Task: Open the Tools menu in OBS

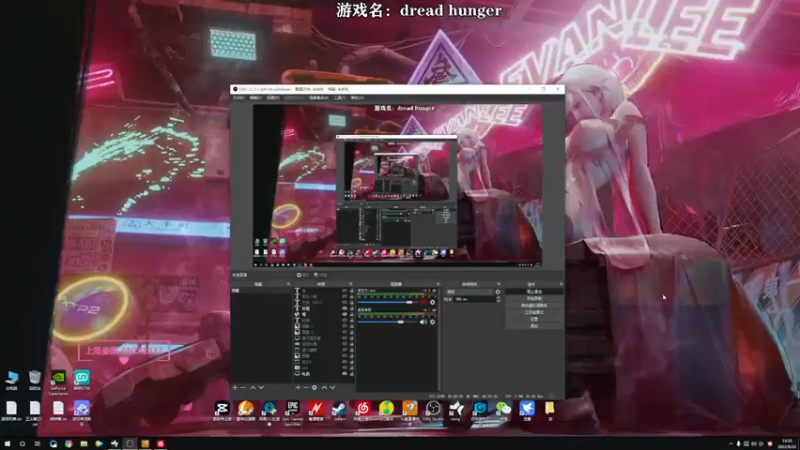Action: (x=339, y=97)
